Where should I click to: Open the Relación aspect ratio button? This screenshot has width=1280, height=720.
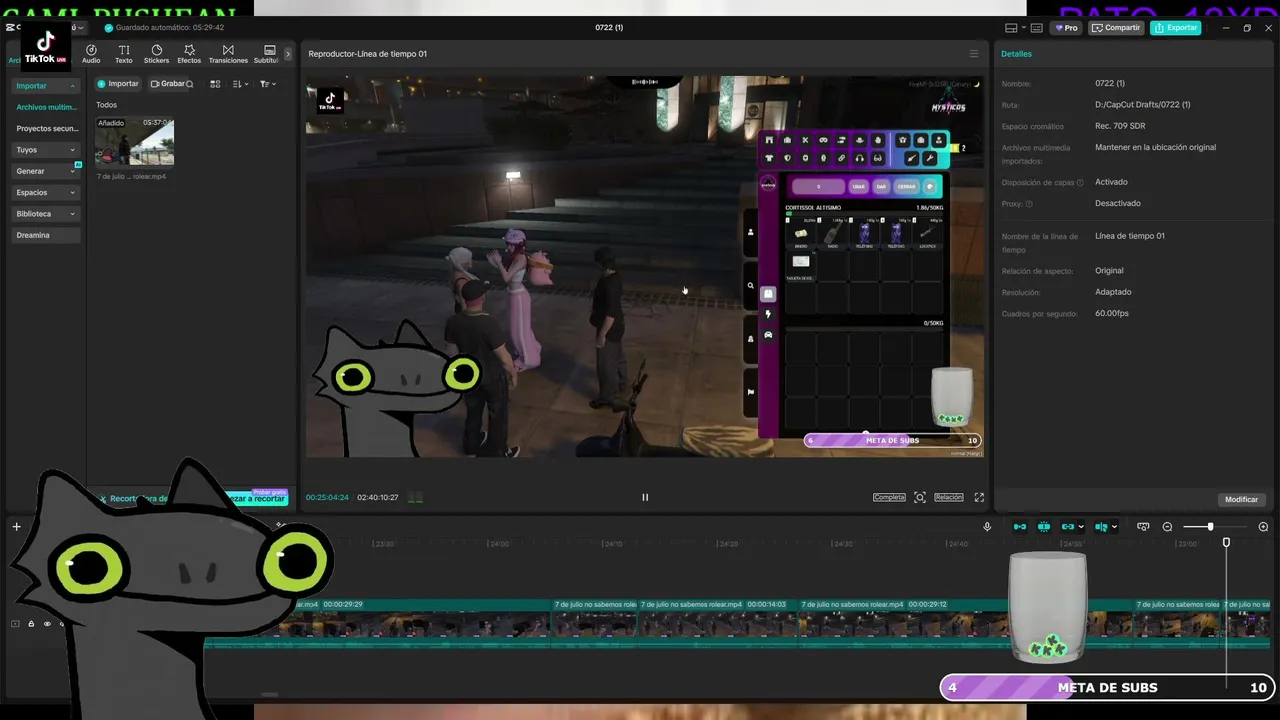click(949, 497)
